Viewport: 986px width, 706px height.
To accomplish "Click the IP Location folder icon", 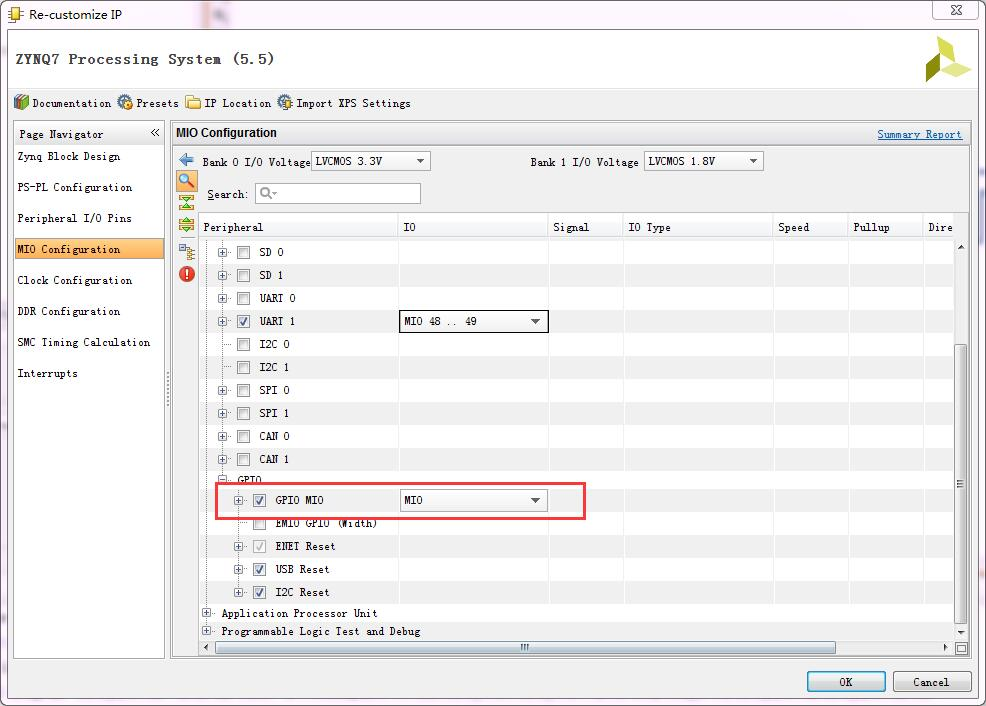I will [193, 102].
